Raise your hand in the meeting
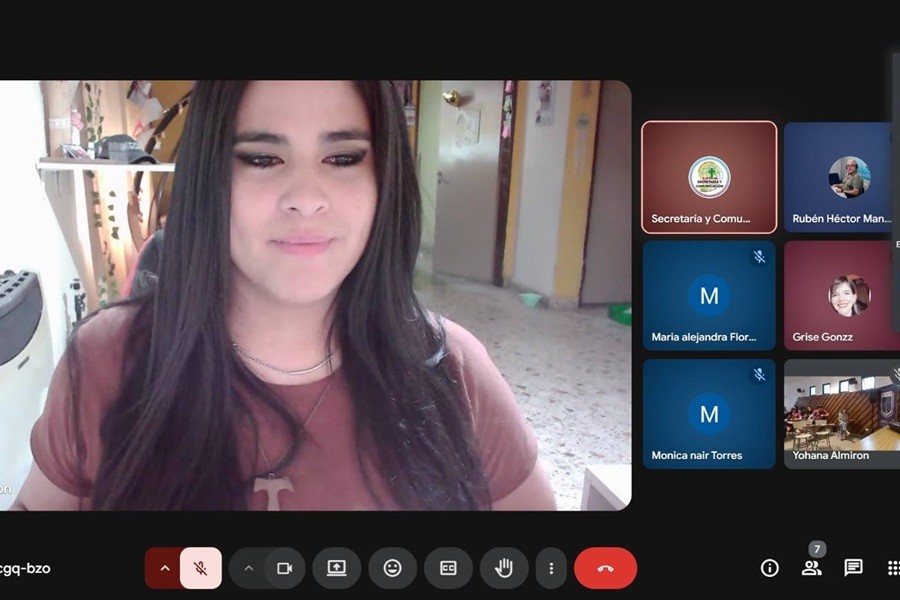Image resolution: width=900 pixels, height=600 pixels. 504,568
